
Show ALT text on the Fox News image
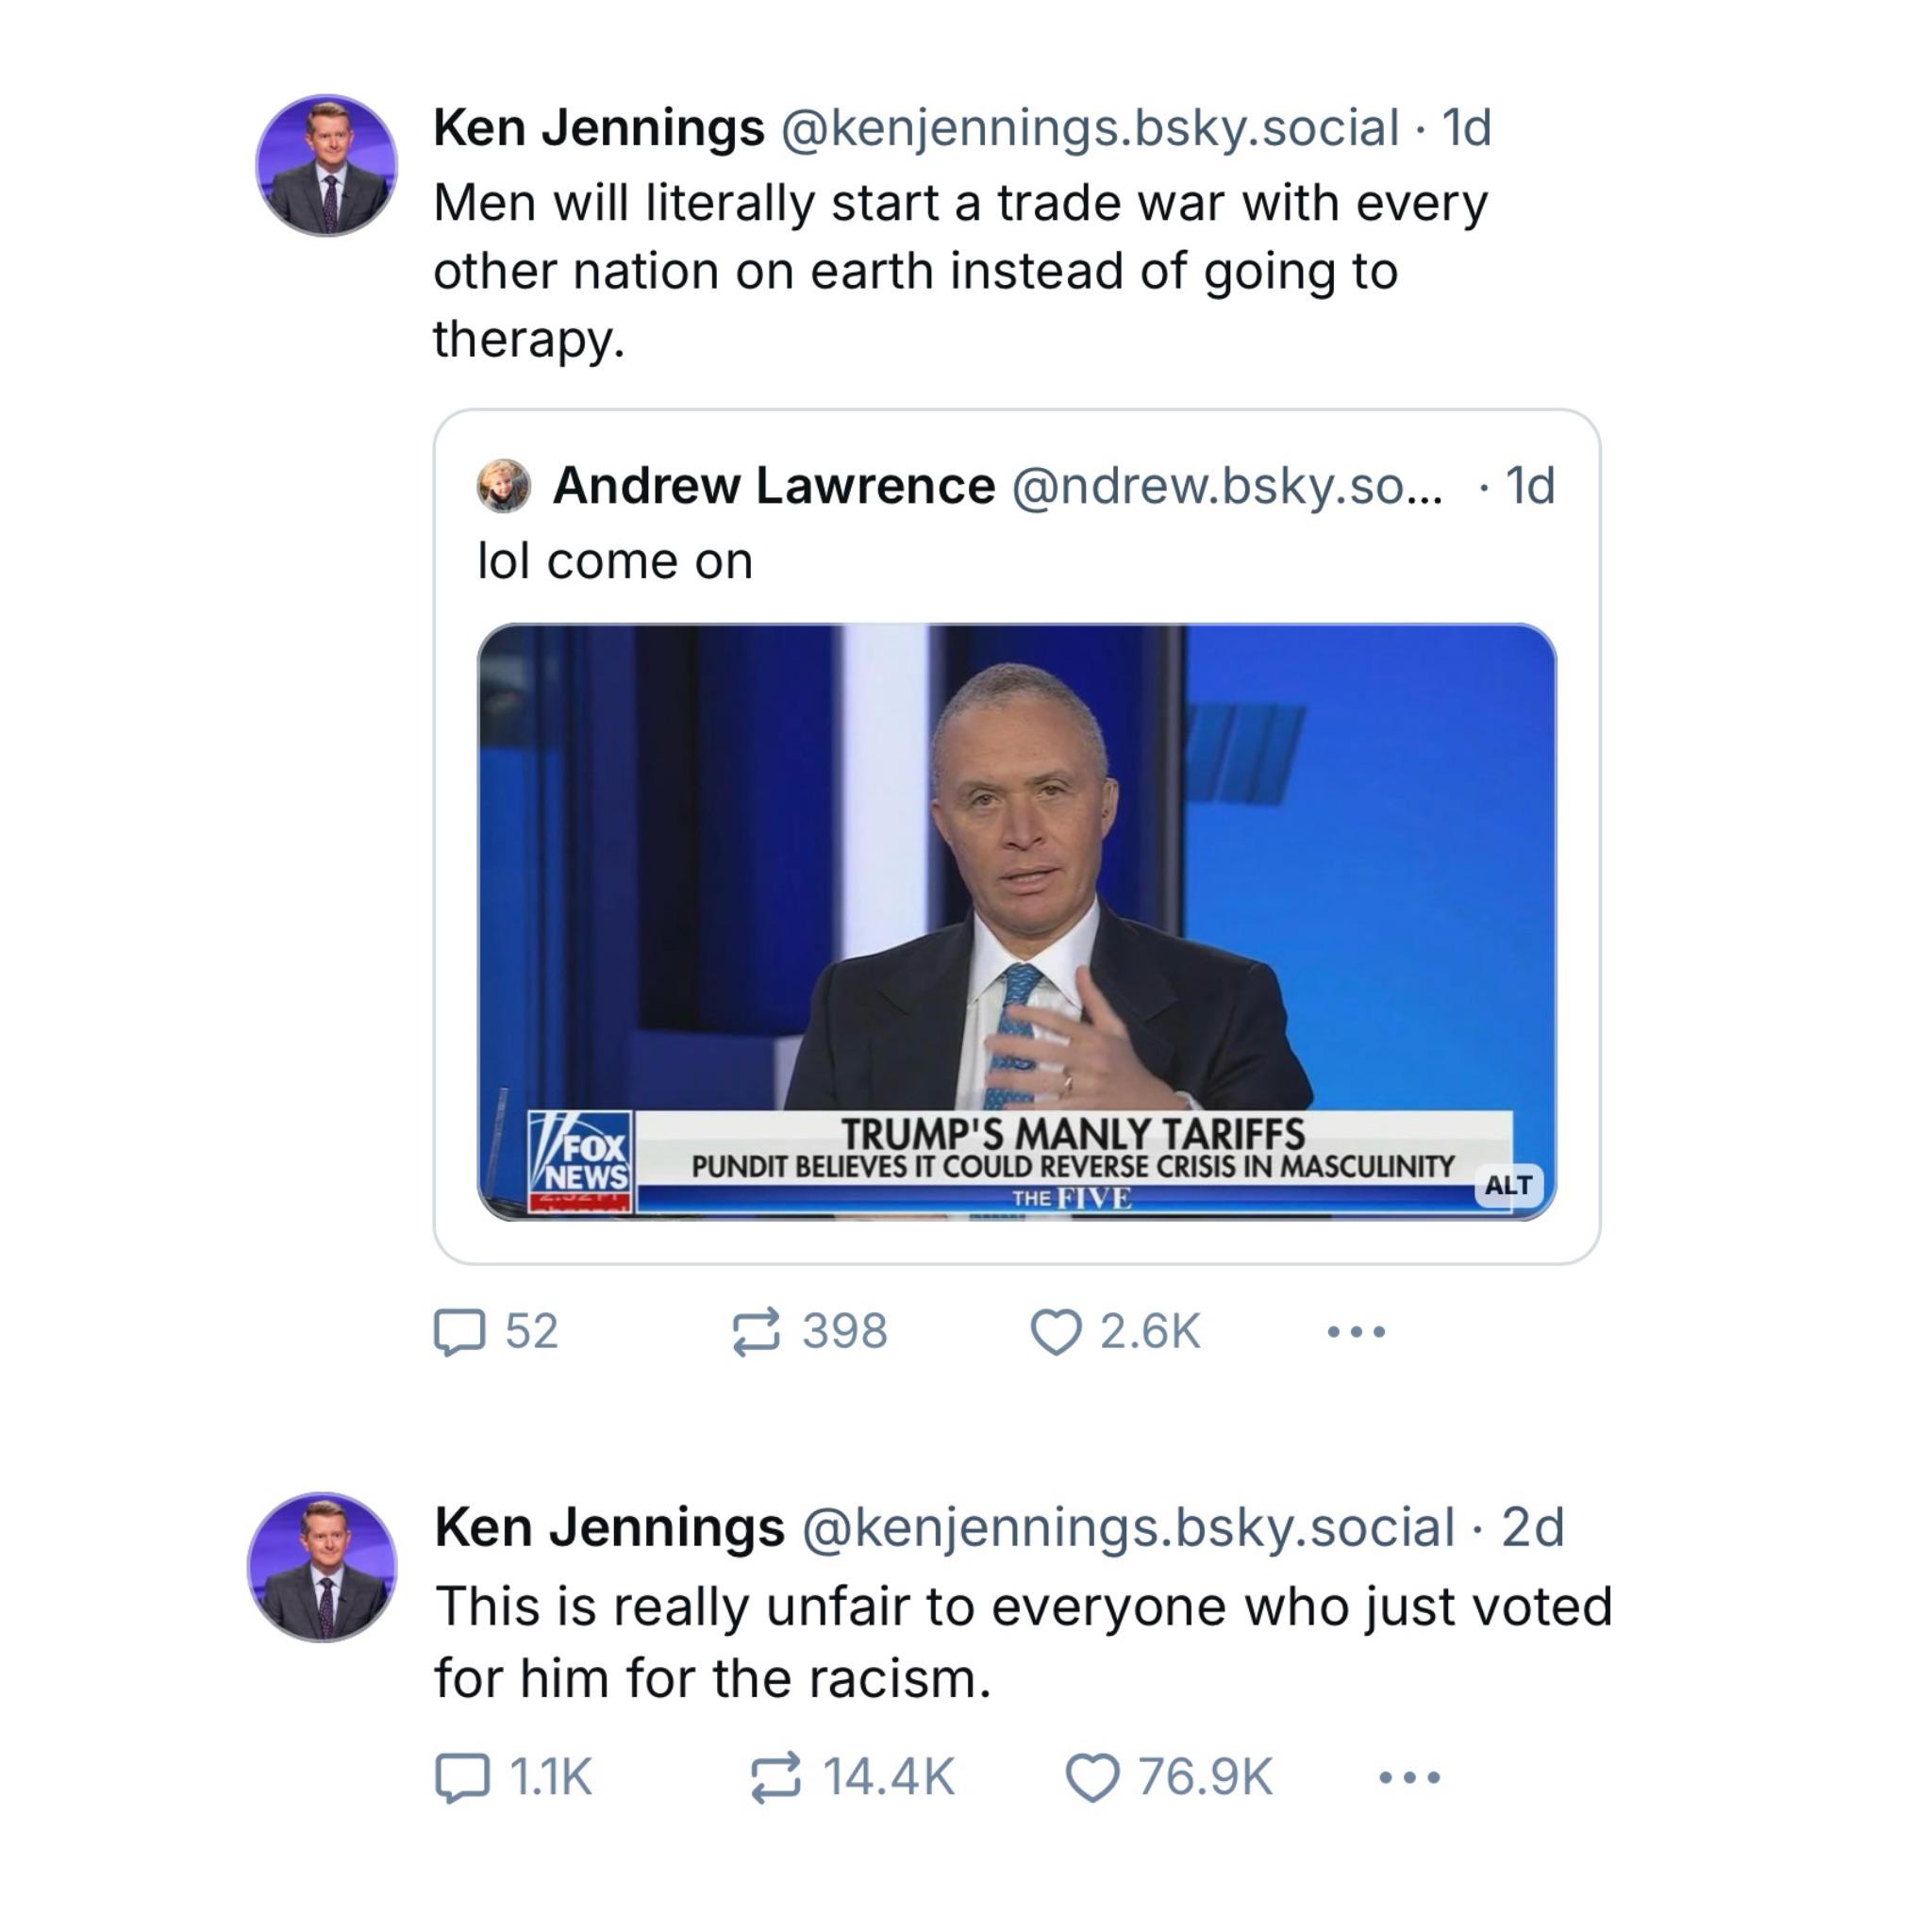[1508, 1185]
